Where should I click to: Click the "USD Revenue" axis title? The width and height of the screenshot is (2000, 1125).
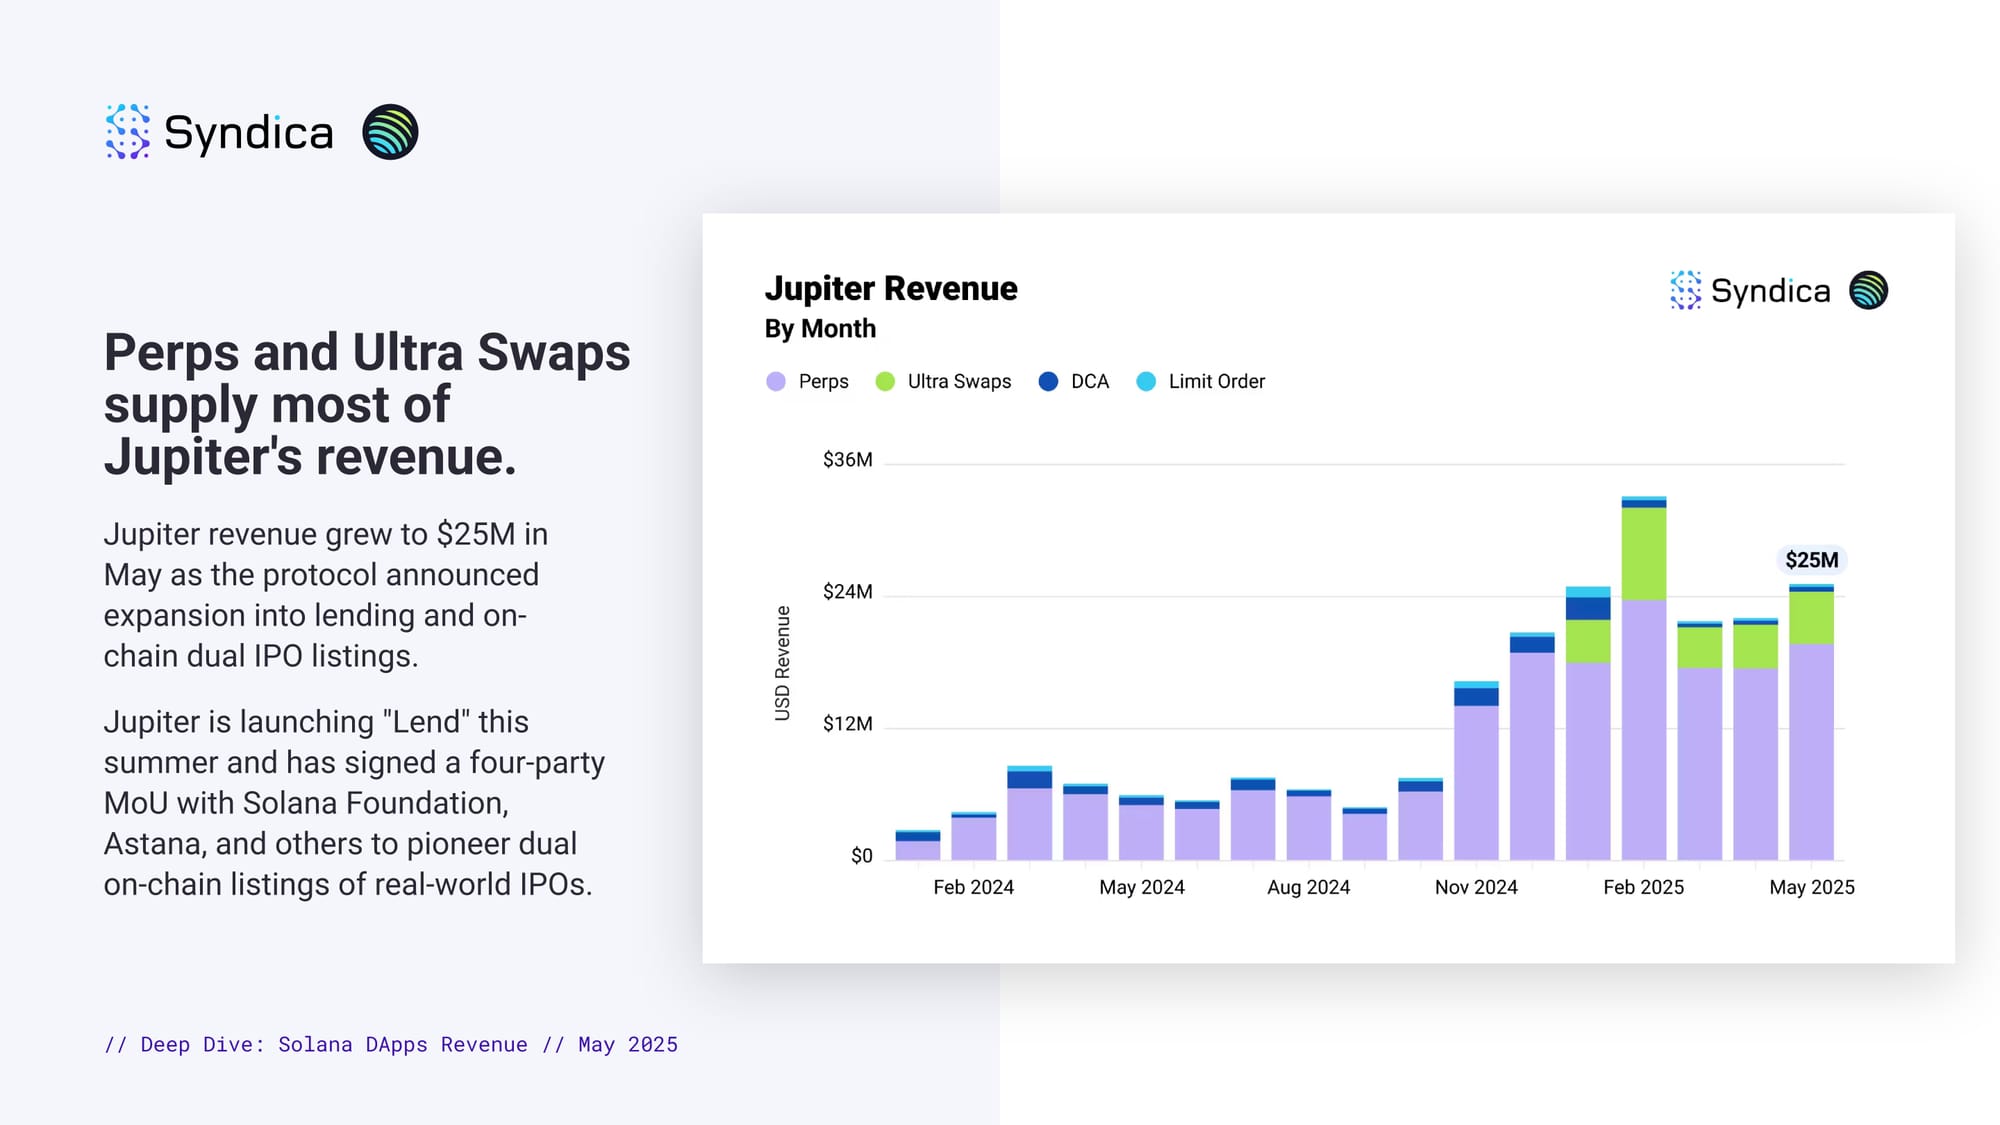click(782, 663)
